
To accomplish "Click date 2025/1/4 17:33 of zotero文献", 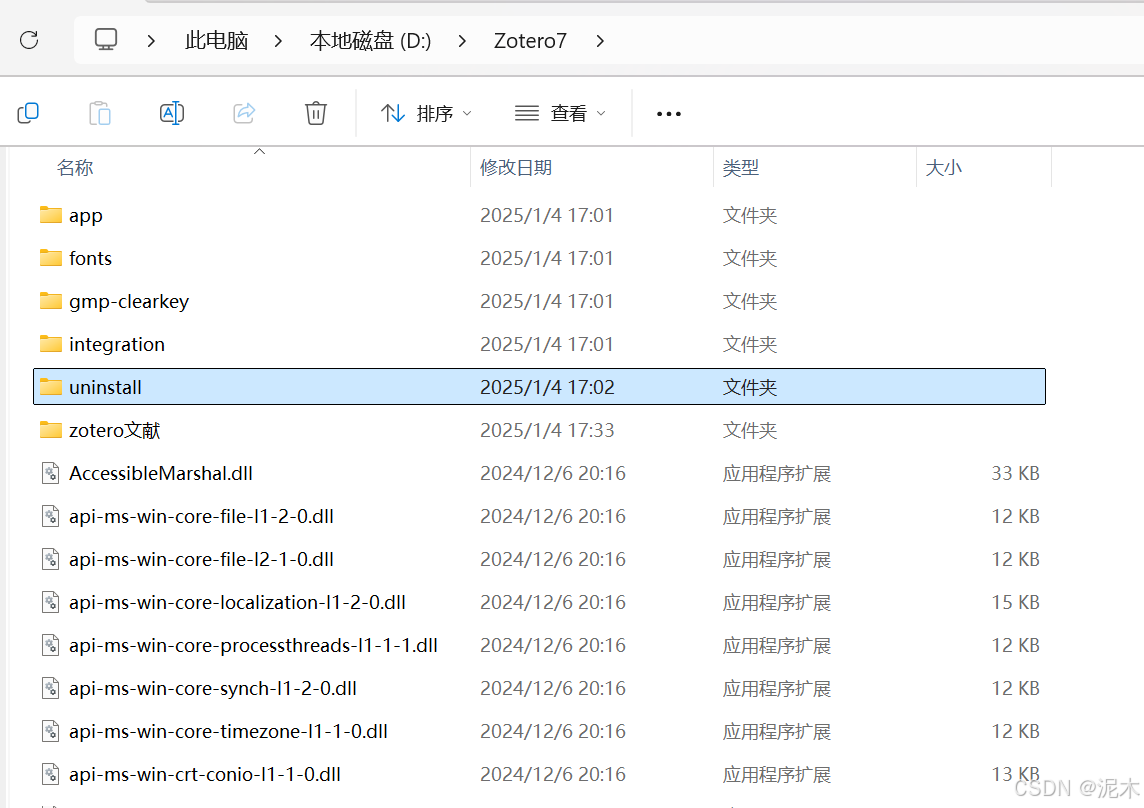I will click(547, 430).
